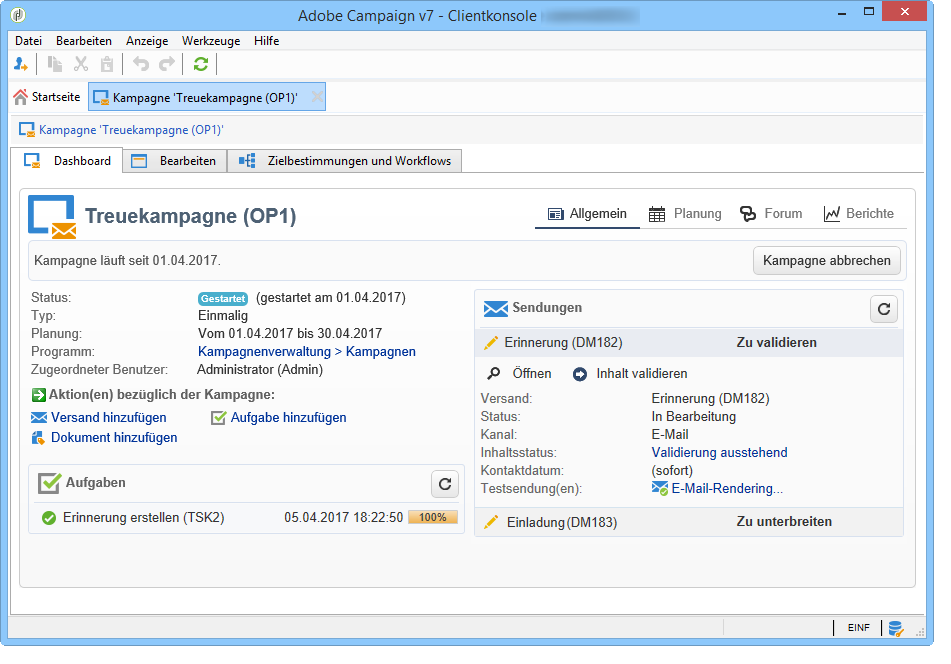Switch to the Startseite tab
Image resolution: width=951 pixels, height=664 pixels.
point(47,97)
